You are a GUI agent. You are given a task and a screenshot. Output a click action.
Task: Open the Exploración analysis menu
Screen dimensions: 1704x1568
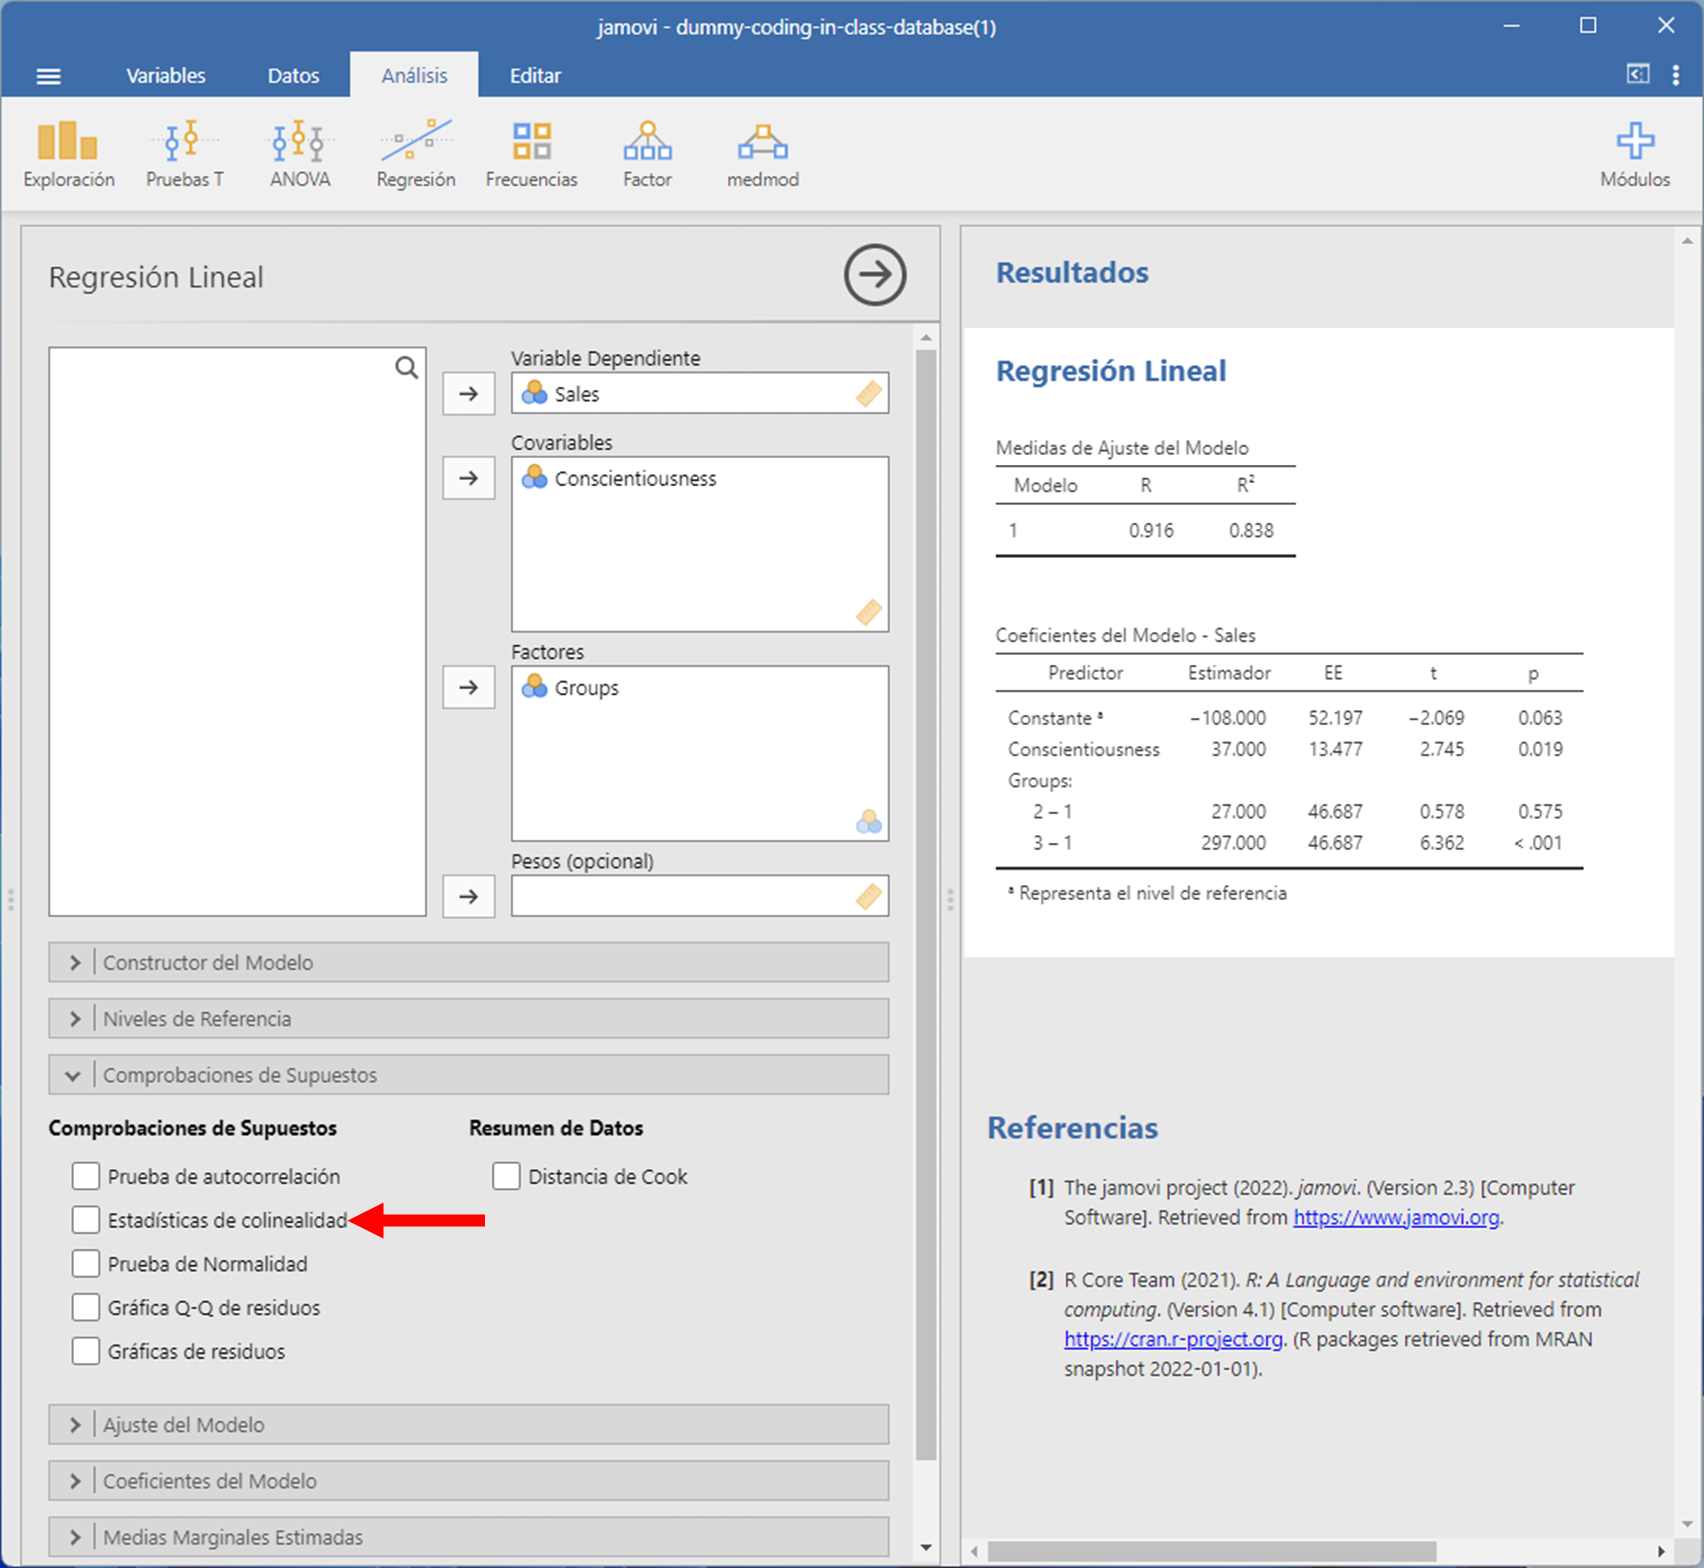[68, 153]
